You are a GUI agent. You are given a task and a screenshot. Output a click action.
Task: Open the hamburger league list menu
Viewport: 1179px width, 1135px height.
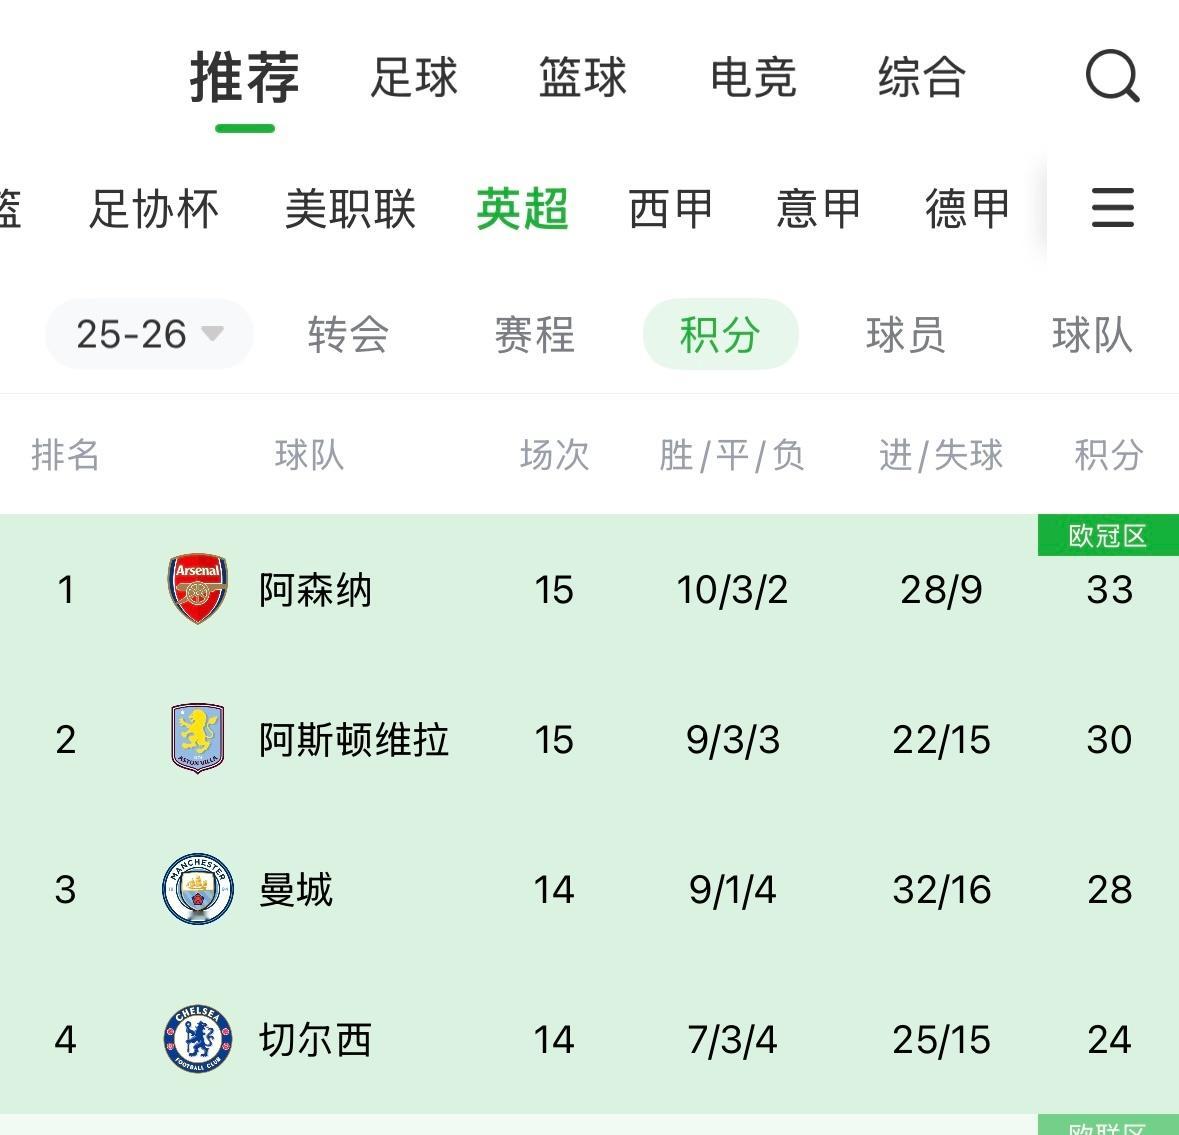(1112, 208)
